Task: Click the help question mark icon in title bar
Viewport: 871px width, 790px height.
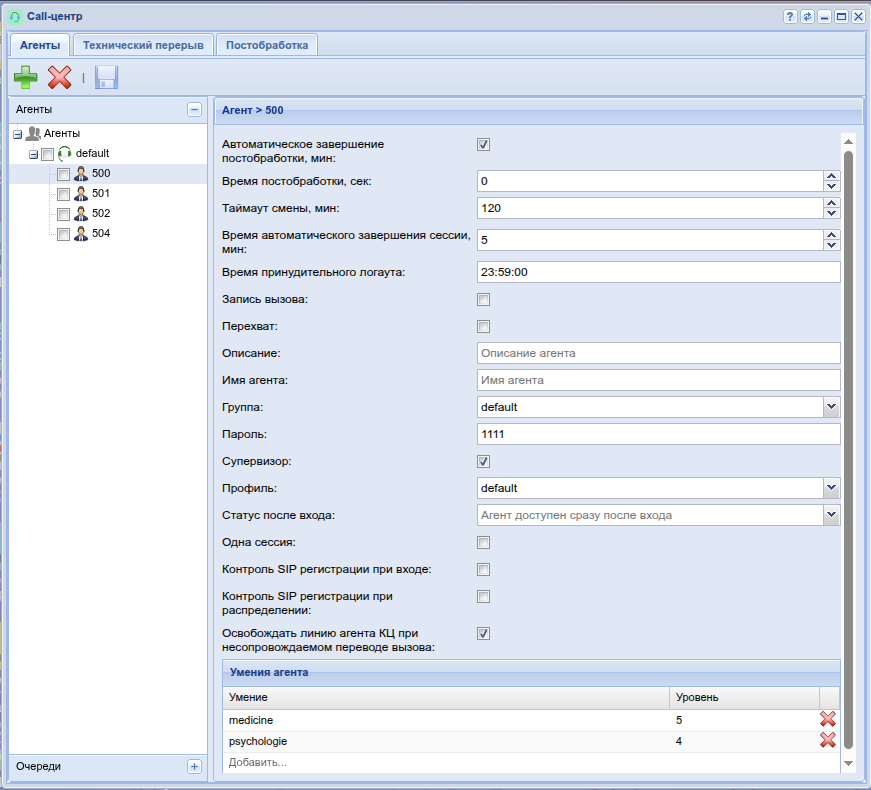Action: click(790, 17)
